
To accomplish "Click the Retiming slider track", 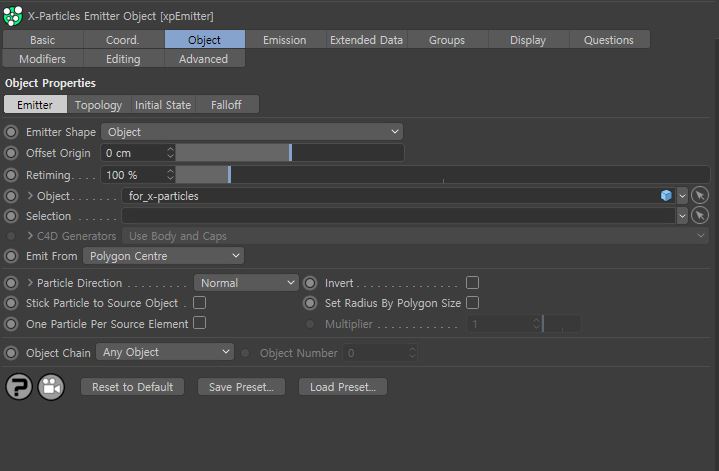I will coord(442,175).
